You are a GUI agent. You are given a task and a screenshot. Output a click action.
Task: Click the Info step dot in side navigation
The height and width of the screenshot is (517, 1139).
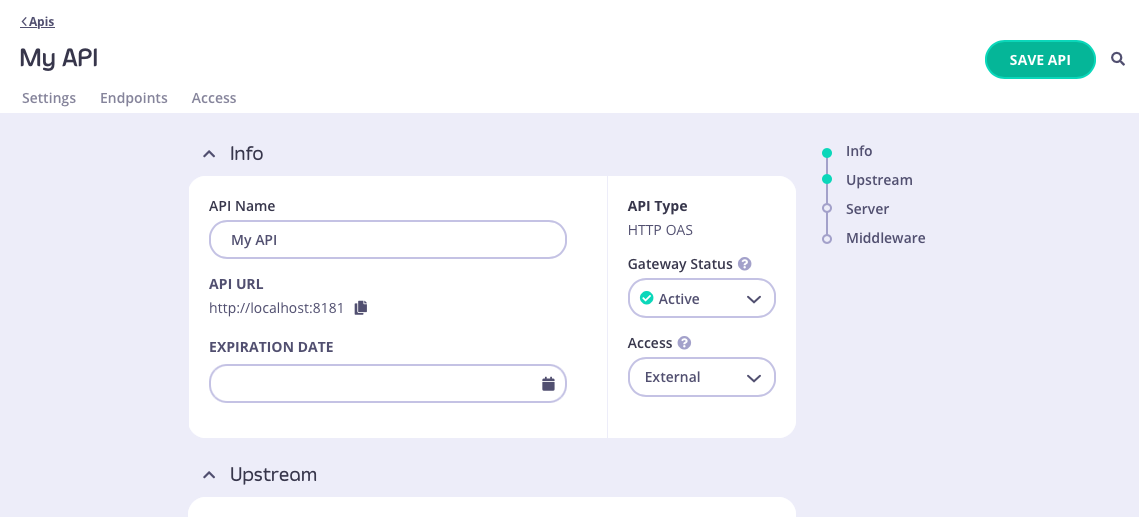pos(827,153)
